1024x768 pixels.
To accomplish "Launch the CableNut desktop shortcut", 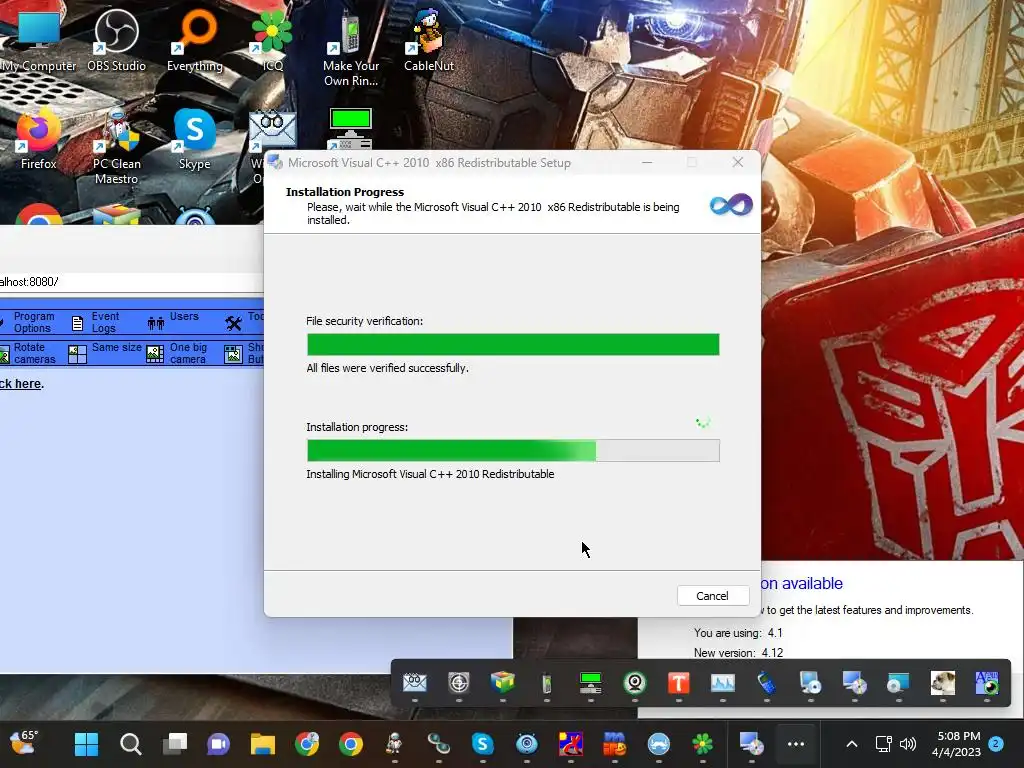I will [428, 40].
